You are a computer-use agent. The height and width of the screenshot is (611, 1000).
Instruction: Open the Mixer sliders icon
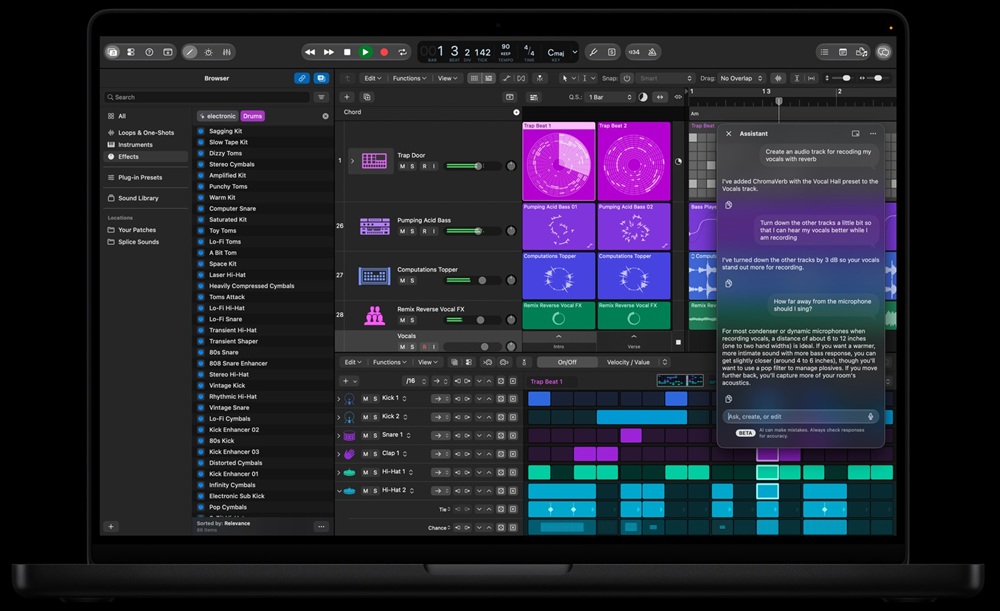(x=227, y=52)
